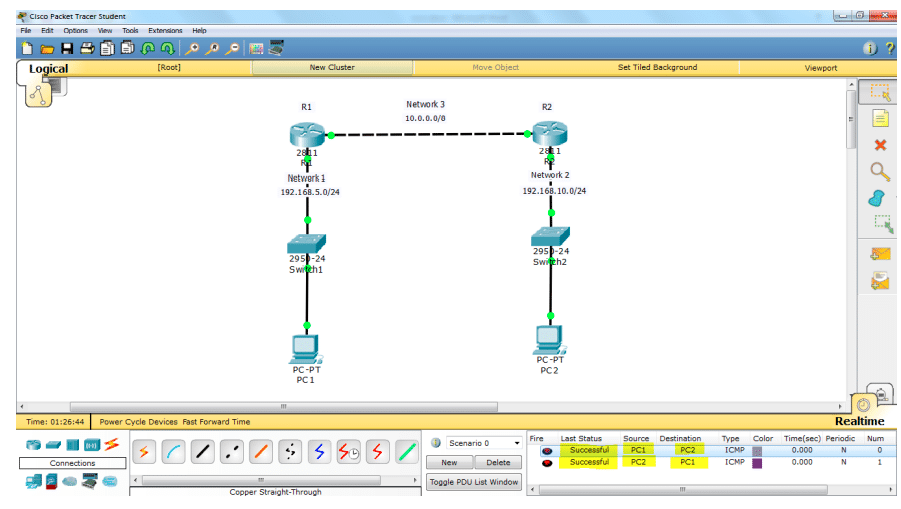The image size is (901, 509).
Task: Zoom in with the plus magnifier icon
Action: pos(192,48)
